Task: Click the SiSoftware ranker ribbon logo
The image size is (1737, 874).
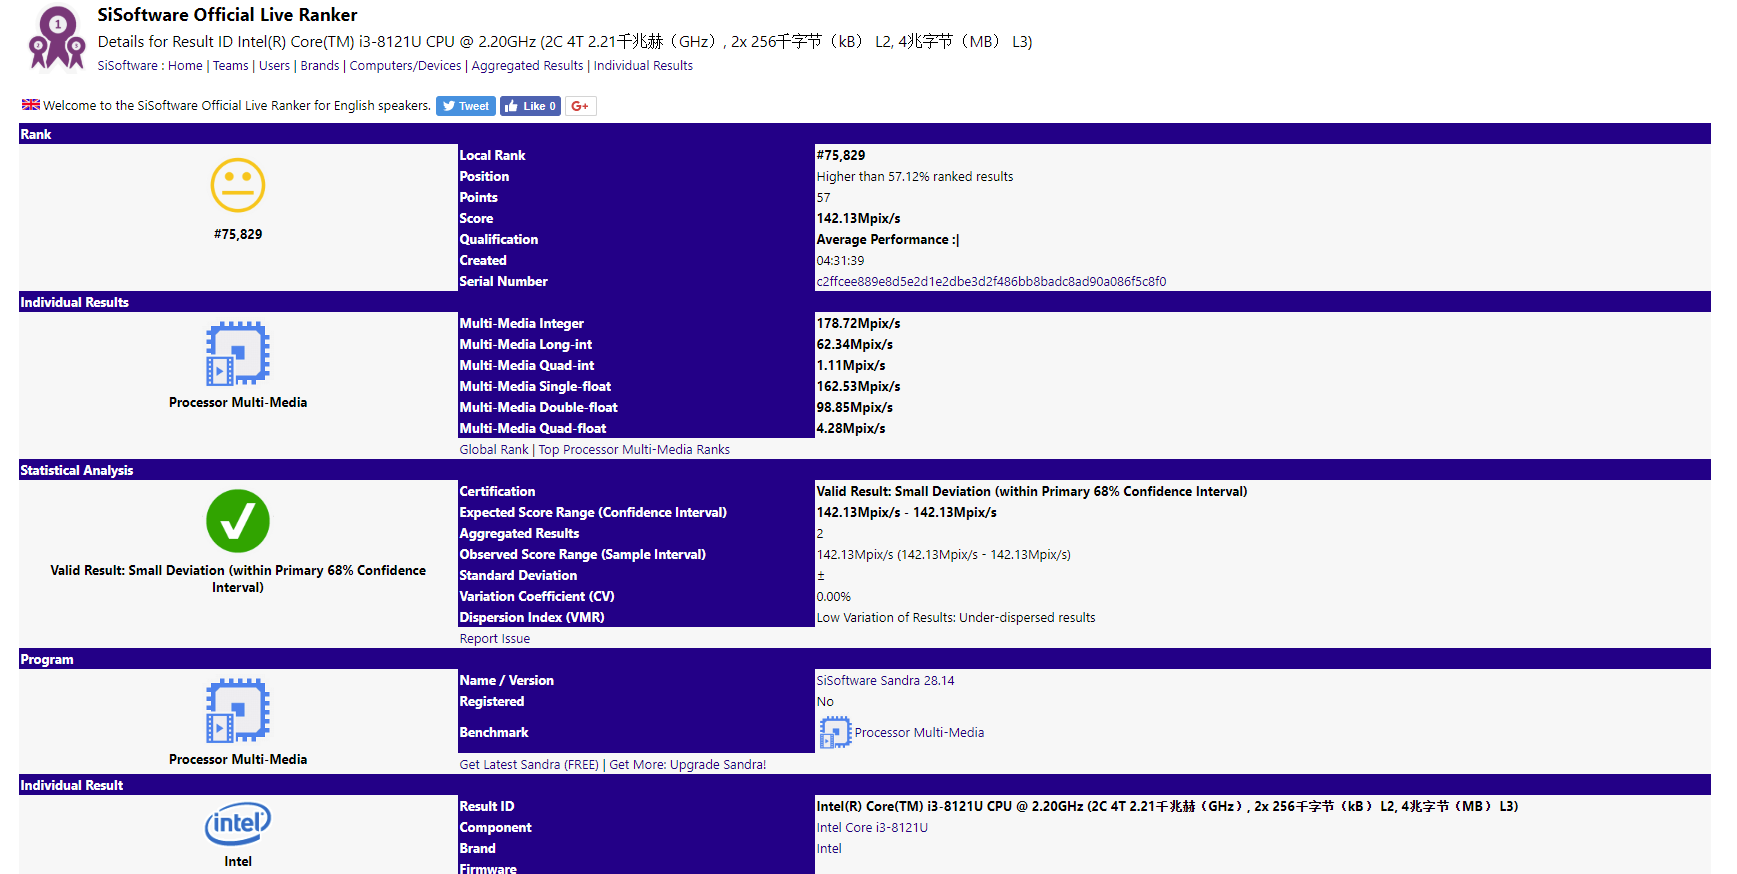Action: point(57,39)
